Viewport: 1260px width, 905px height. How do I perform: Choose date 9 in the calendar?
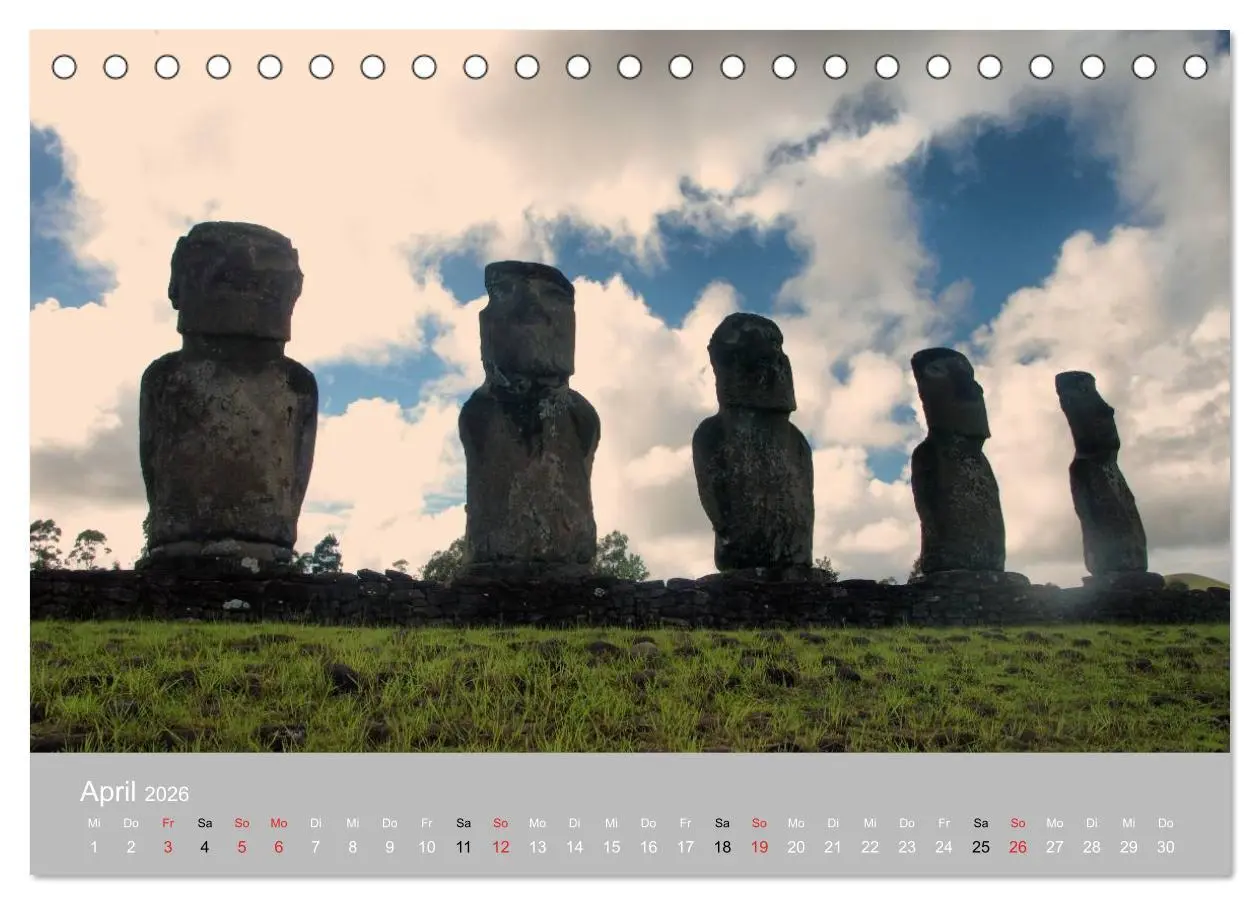[x=390, y=847]
